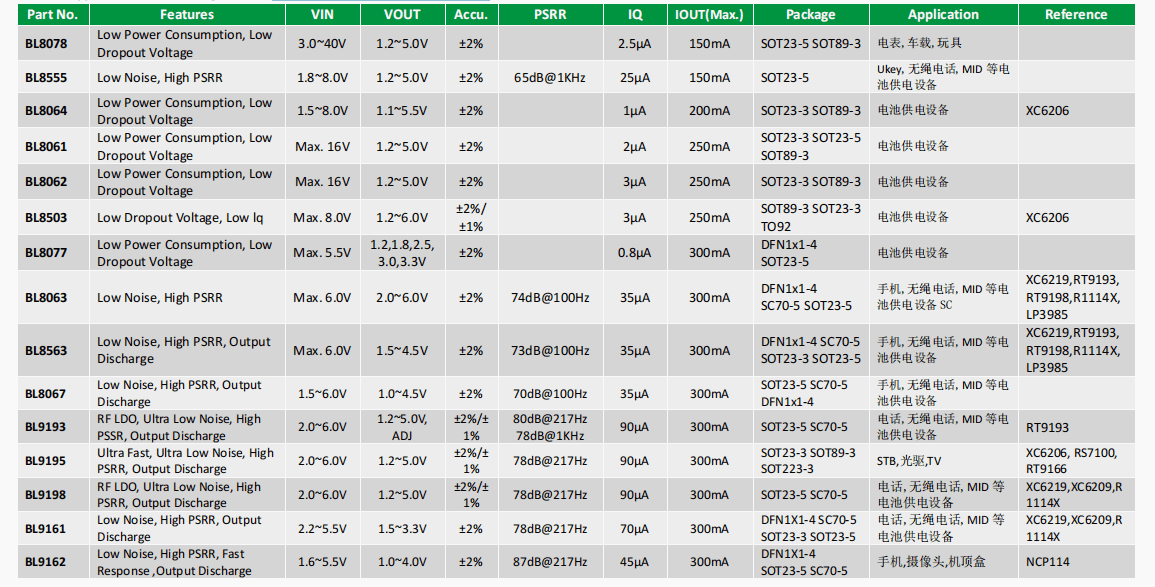The width and height of the screenshot is (1155, 587).
Task: Select the PSRR column header
Action: 550,14
